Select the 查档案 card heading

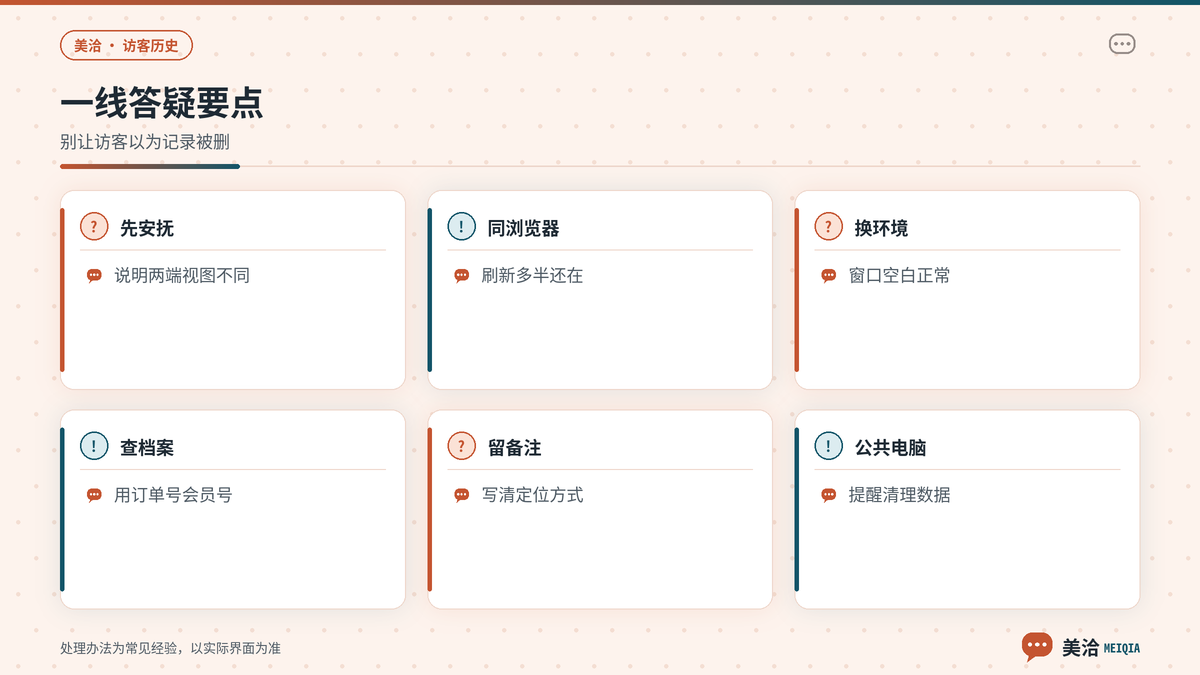pyautogui.click(x=147, y=448)
